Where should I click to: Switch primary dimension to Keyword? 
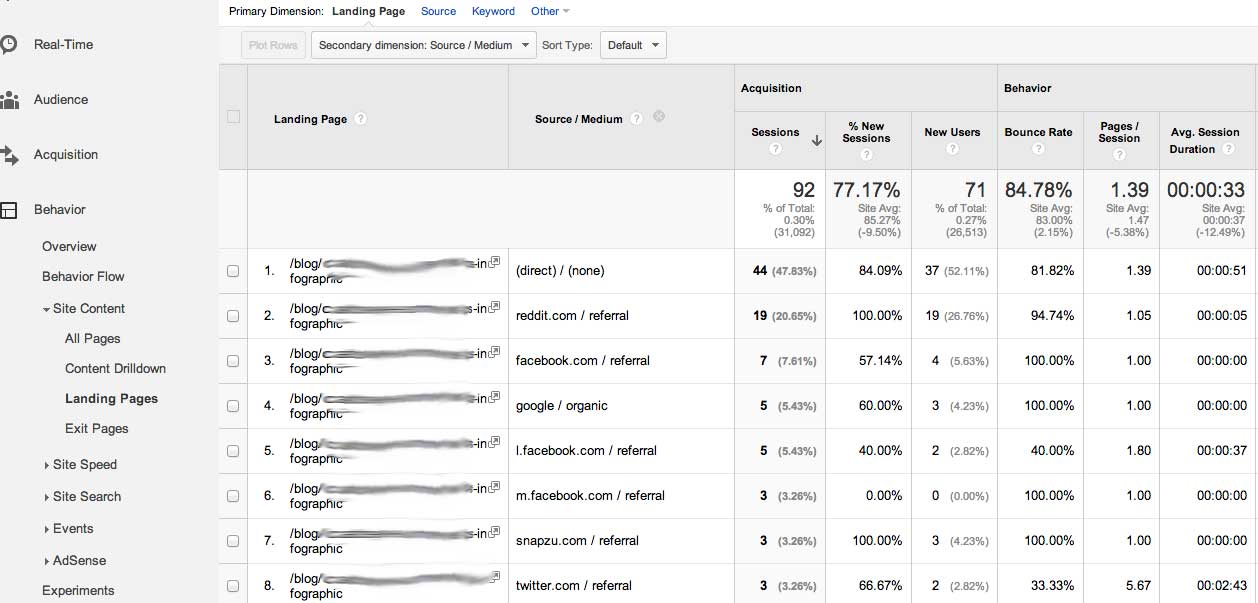493,12
